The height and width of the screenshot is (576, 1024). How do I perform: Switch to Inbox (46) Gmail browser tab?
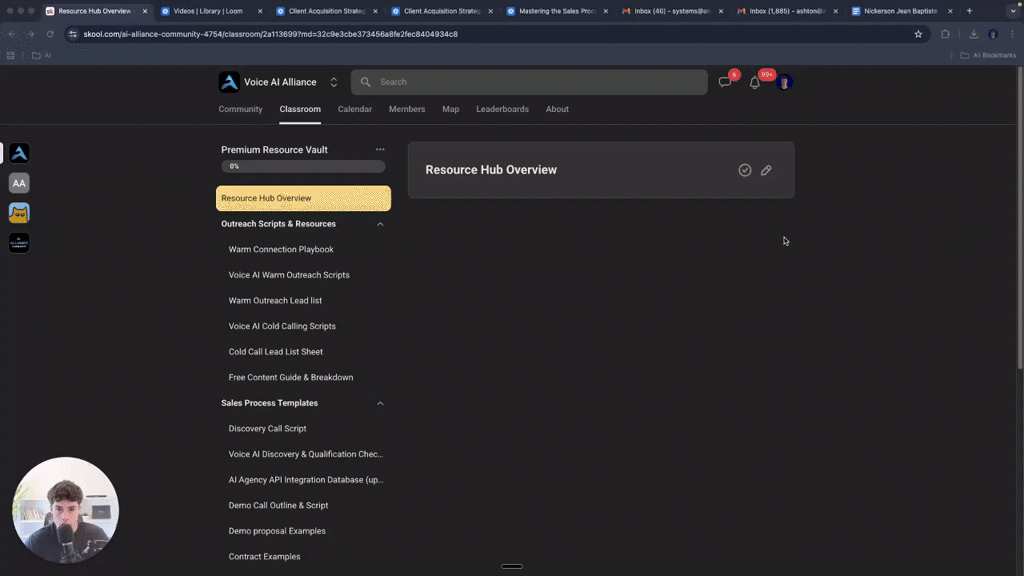point(672,11)
